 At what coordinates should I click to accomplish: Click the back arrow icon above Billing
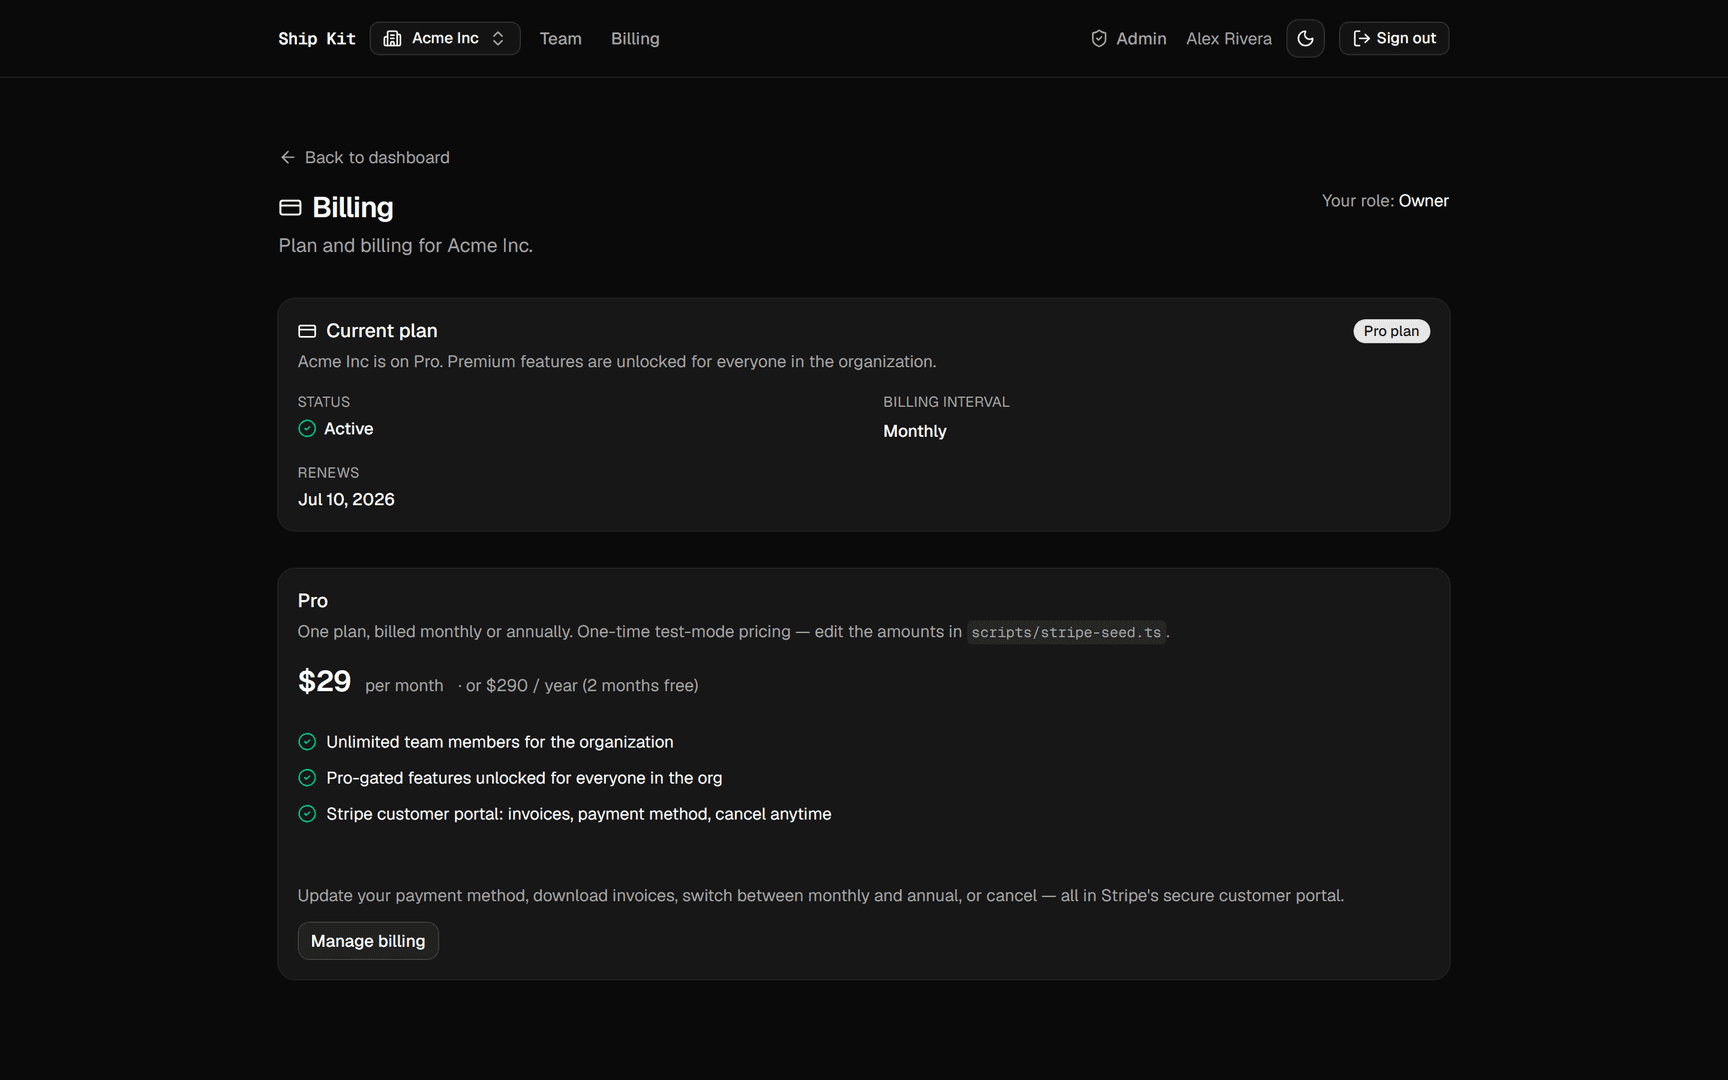288,157
